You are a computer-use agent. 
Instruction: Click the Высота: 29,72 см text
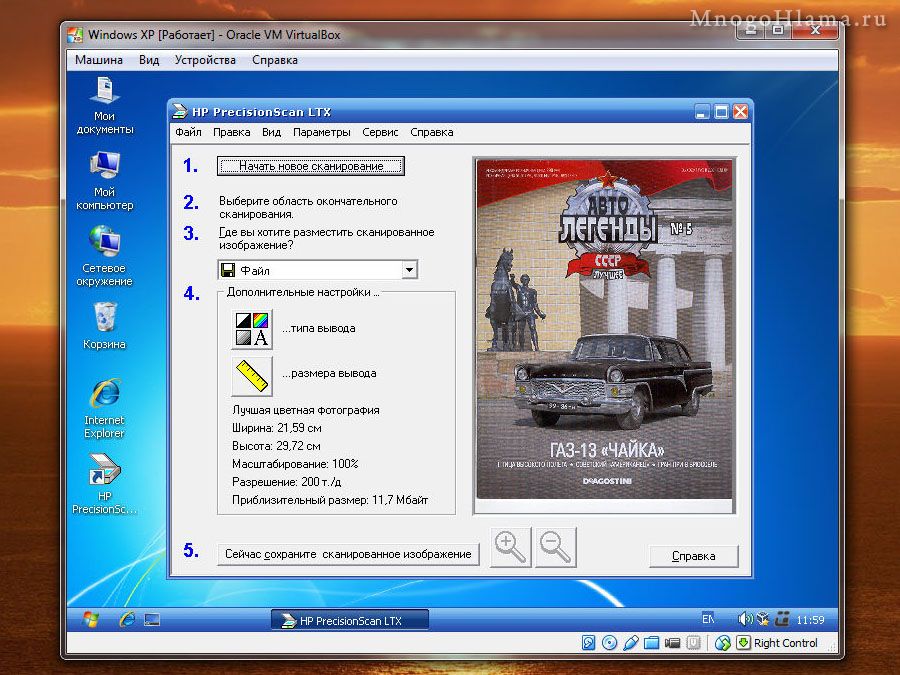coord(276,446)
